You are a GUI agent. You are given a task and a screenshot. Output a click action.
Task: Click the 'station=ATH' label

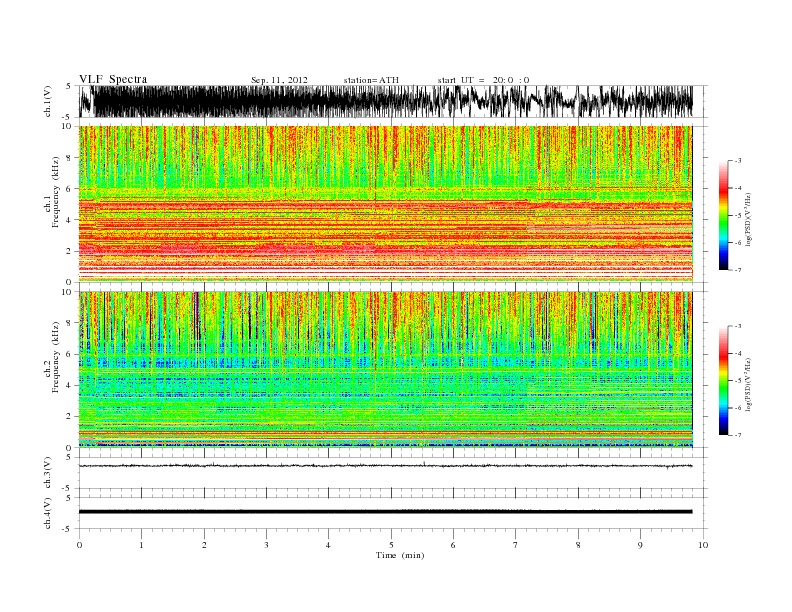[x=371, y=80]
